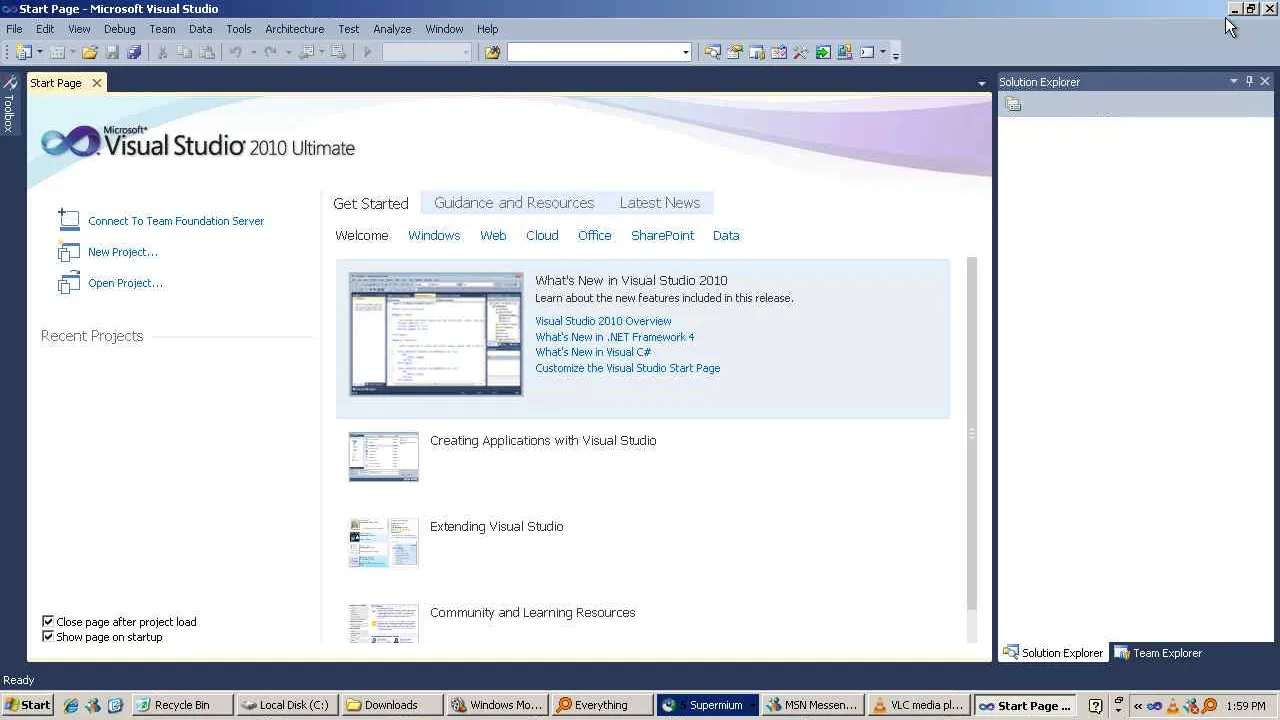Screen dimensions: 1280x720
Task: Open Solution Explorer from the toolbar icon
Action: (x=712, y=52)
